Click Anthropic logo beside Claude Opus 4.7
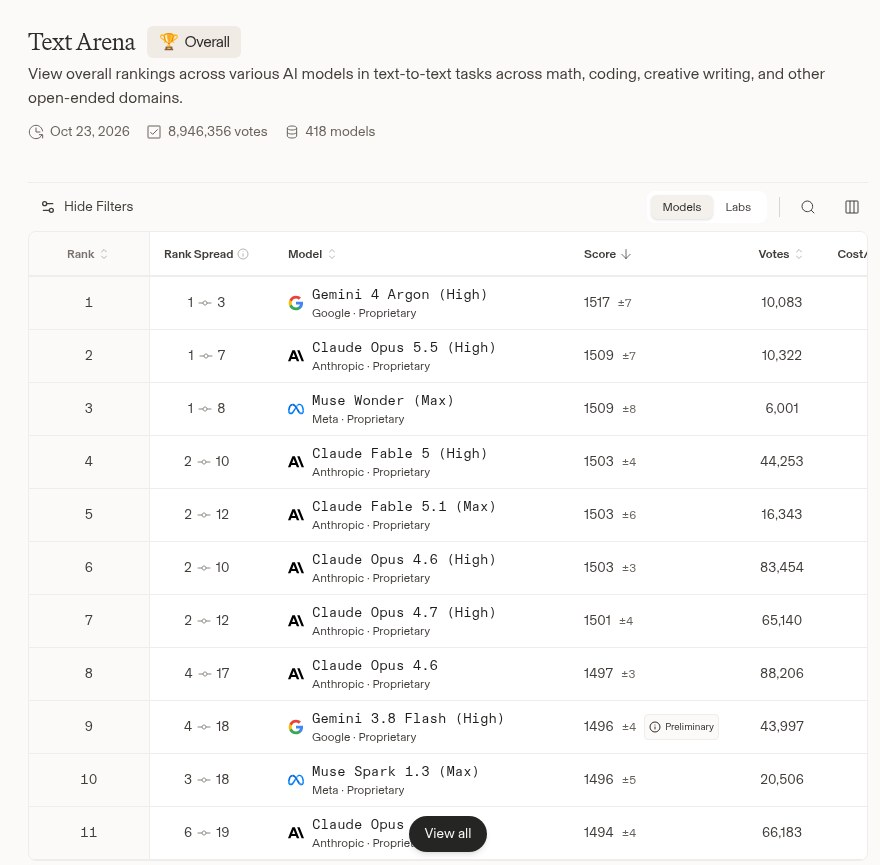Viewport: 880px width, 865px height. click(296, 621)
